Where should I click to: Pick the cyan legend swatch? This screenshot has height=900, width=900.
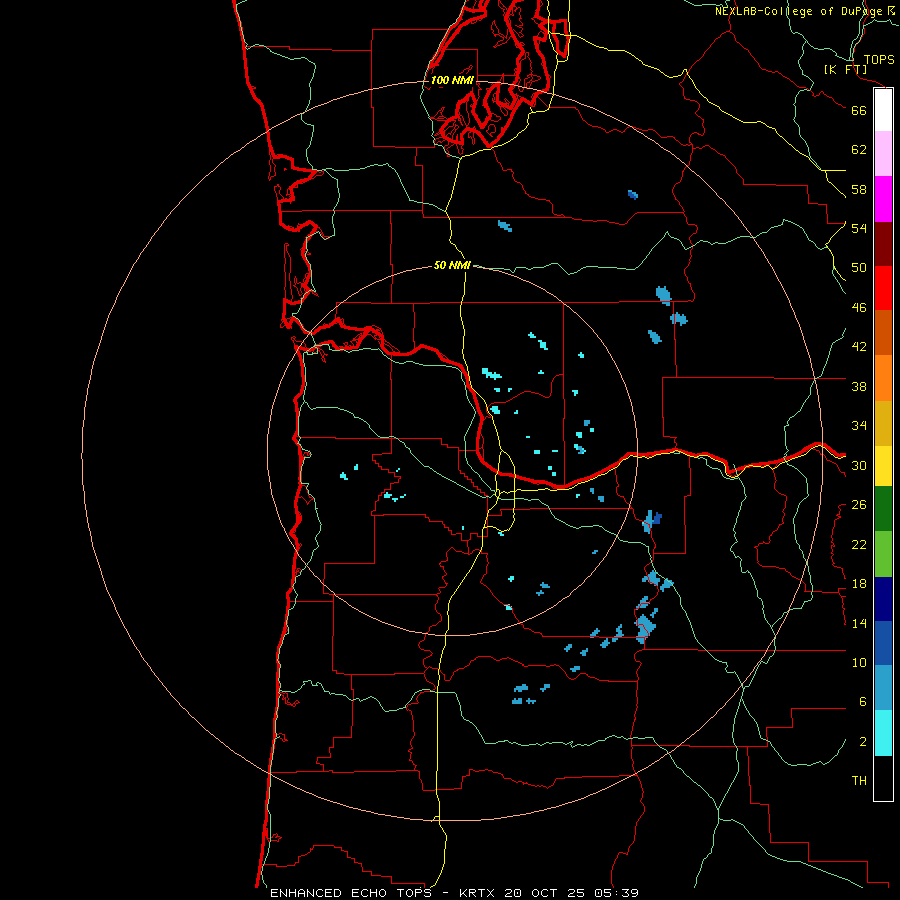click(x=883, y=733)
